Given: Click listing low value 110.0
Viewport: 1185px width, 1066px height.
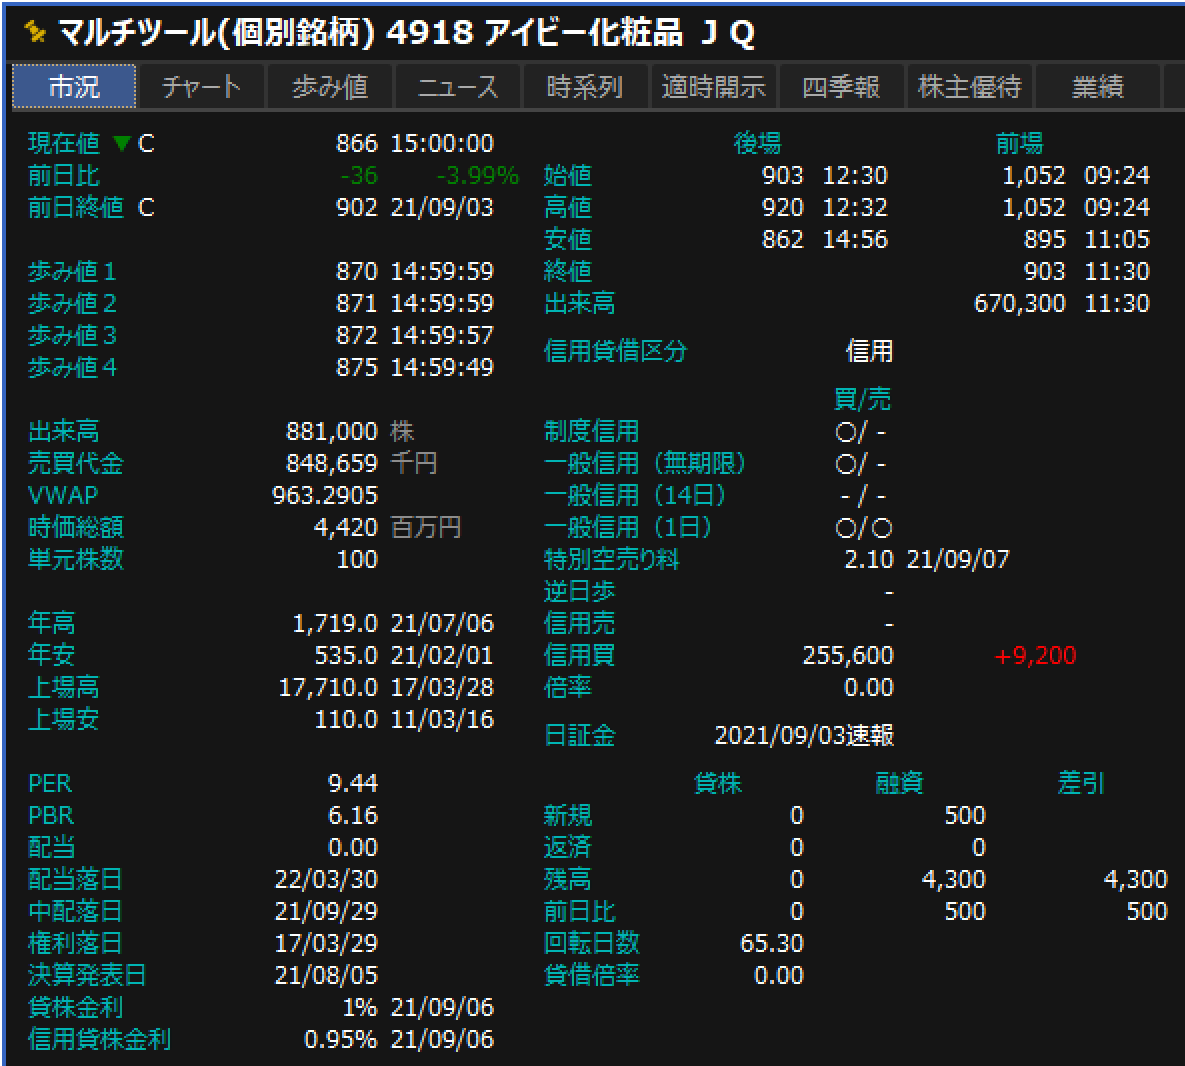Looking at the screenshot, I should (346, 719).
